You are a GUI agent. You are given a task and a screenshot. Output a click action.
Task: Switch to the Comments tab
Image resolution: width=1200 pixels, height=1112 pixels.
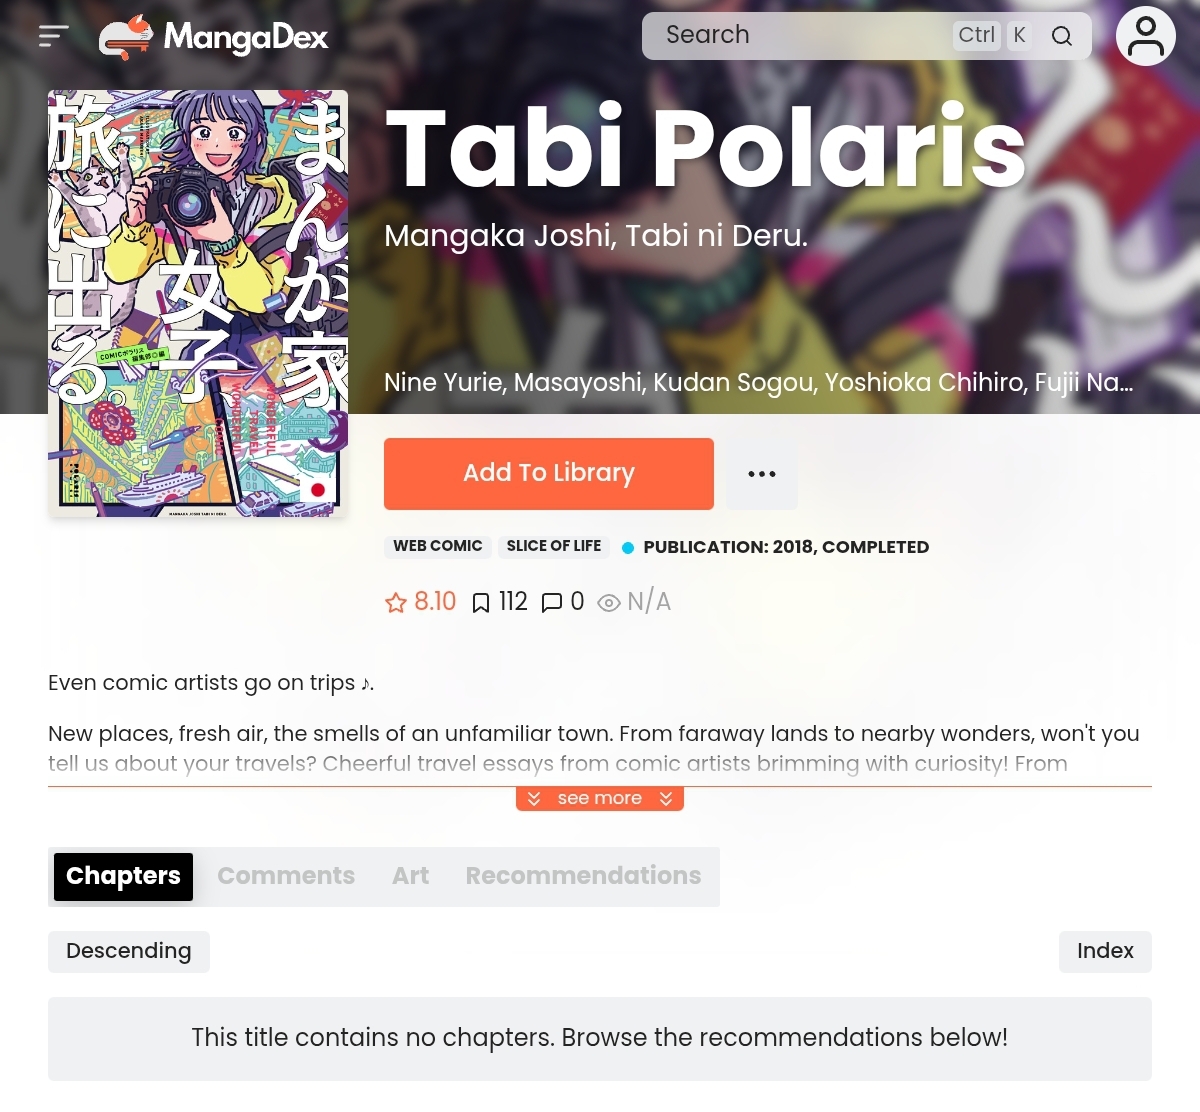coord(286,876)
